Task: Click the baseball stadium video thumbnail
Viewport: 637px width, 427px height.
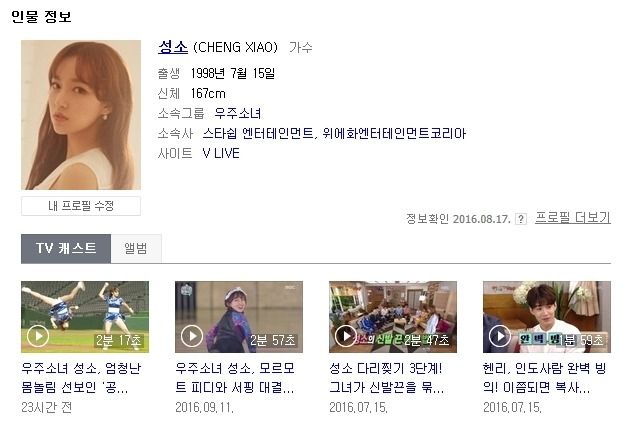Action: (x=85, y=316)
